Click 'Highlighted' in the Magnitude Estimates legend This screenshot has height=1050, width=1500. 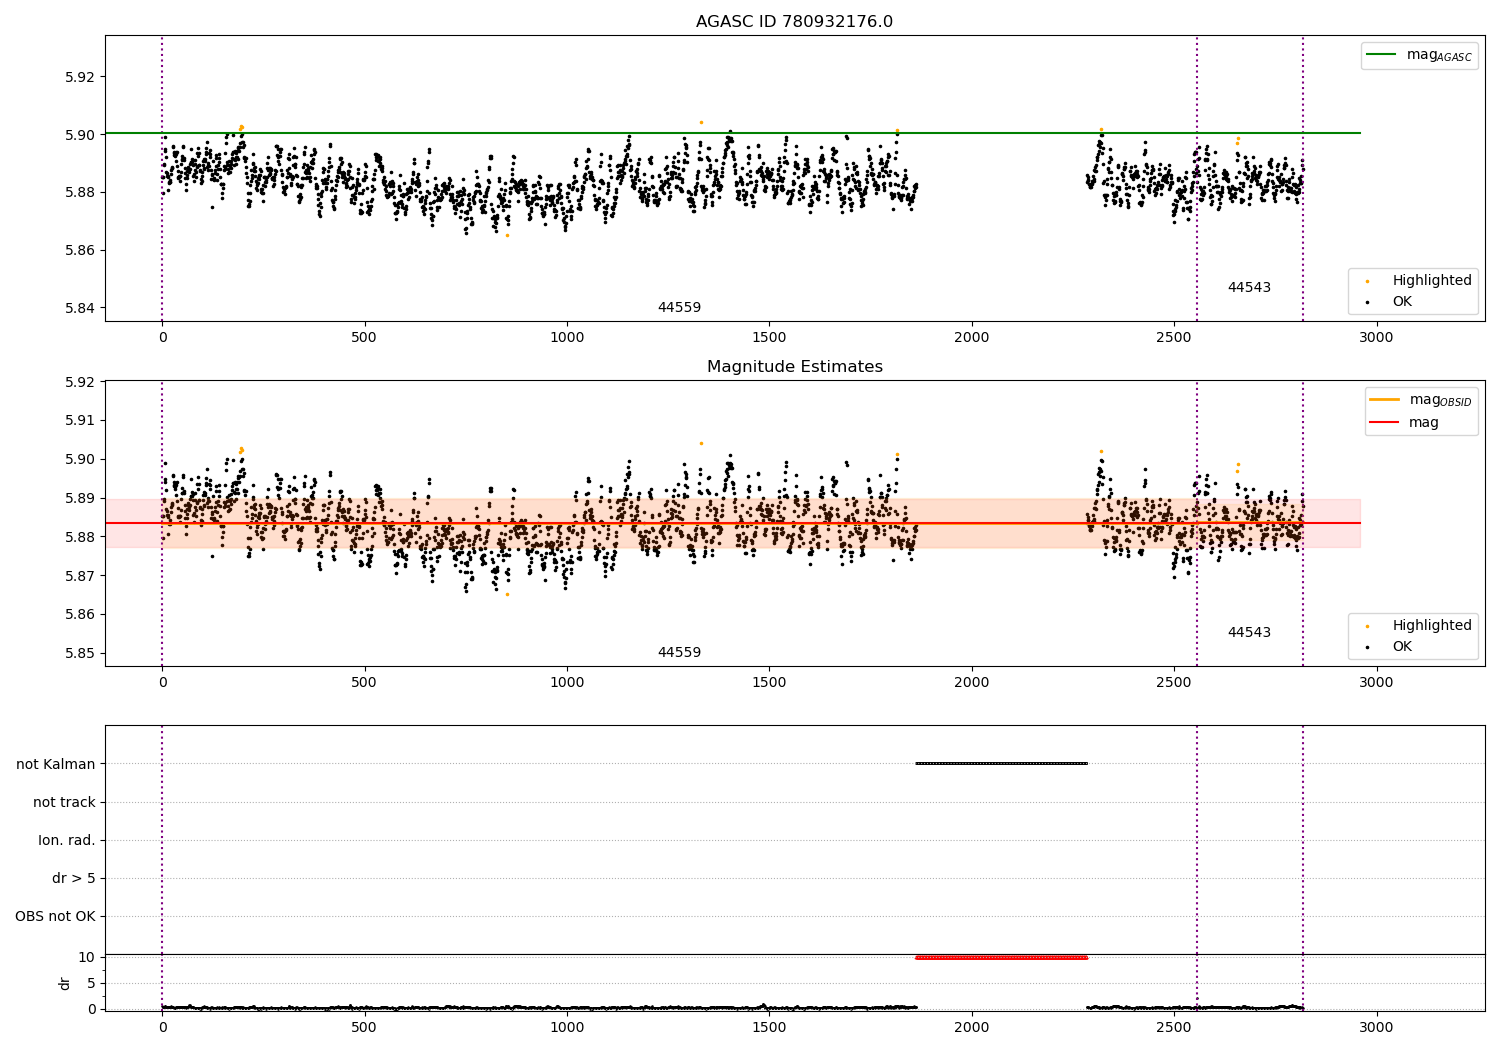(x=1432, y=625)
